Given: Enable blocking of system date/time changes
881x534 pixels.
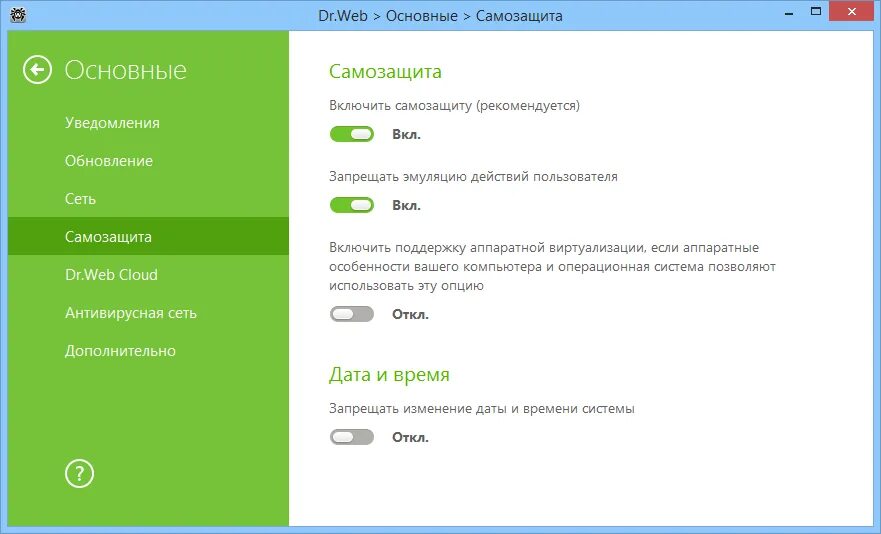Looking at the screenshot, I should pos(352,437).
